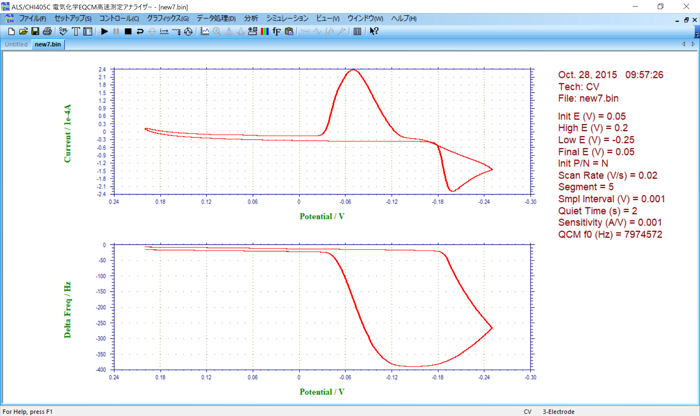The height and width of the screenshot is (416, 700).
Task: Click the 'Init E (V) = 0.05' text
Action: pyautogui.click(x=592, y=116)
